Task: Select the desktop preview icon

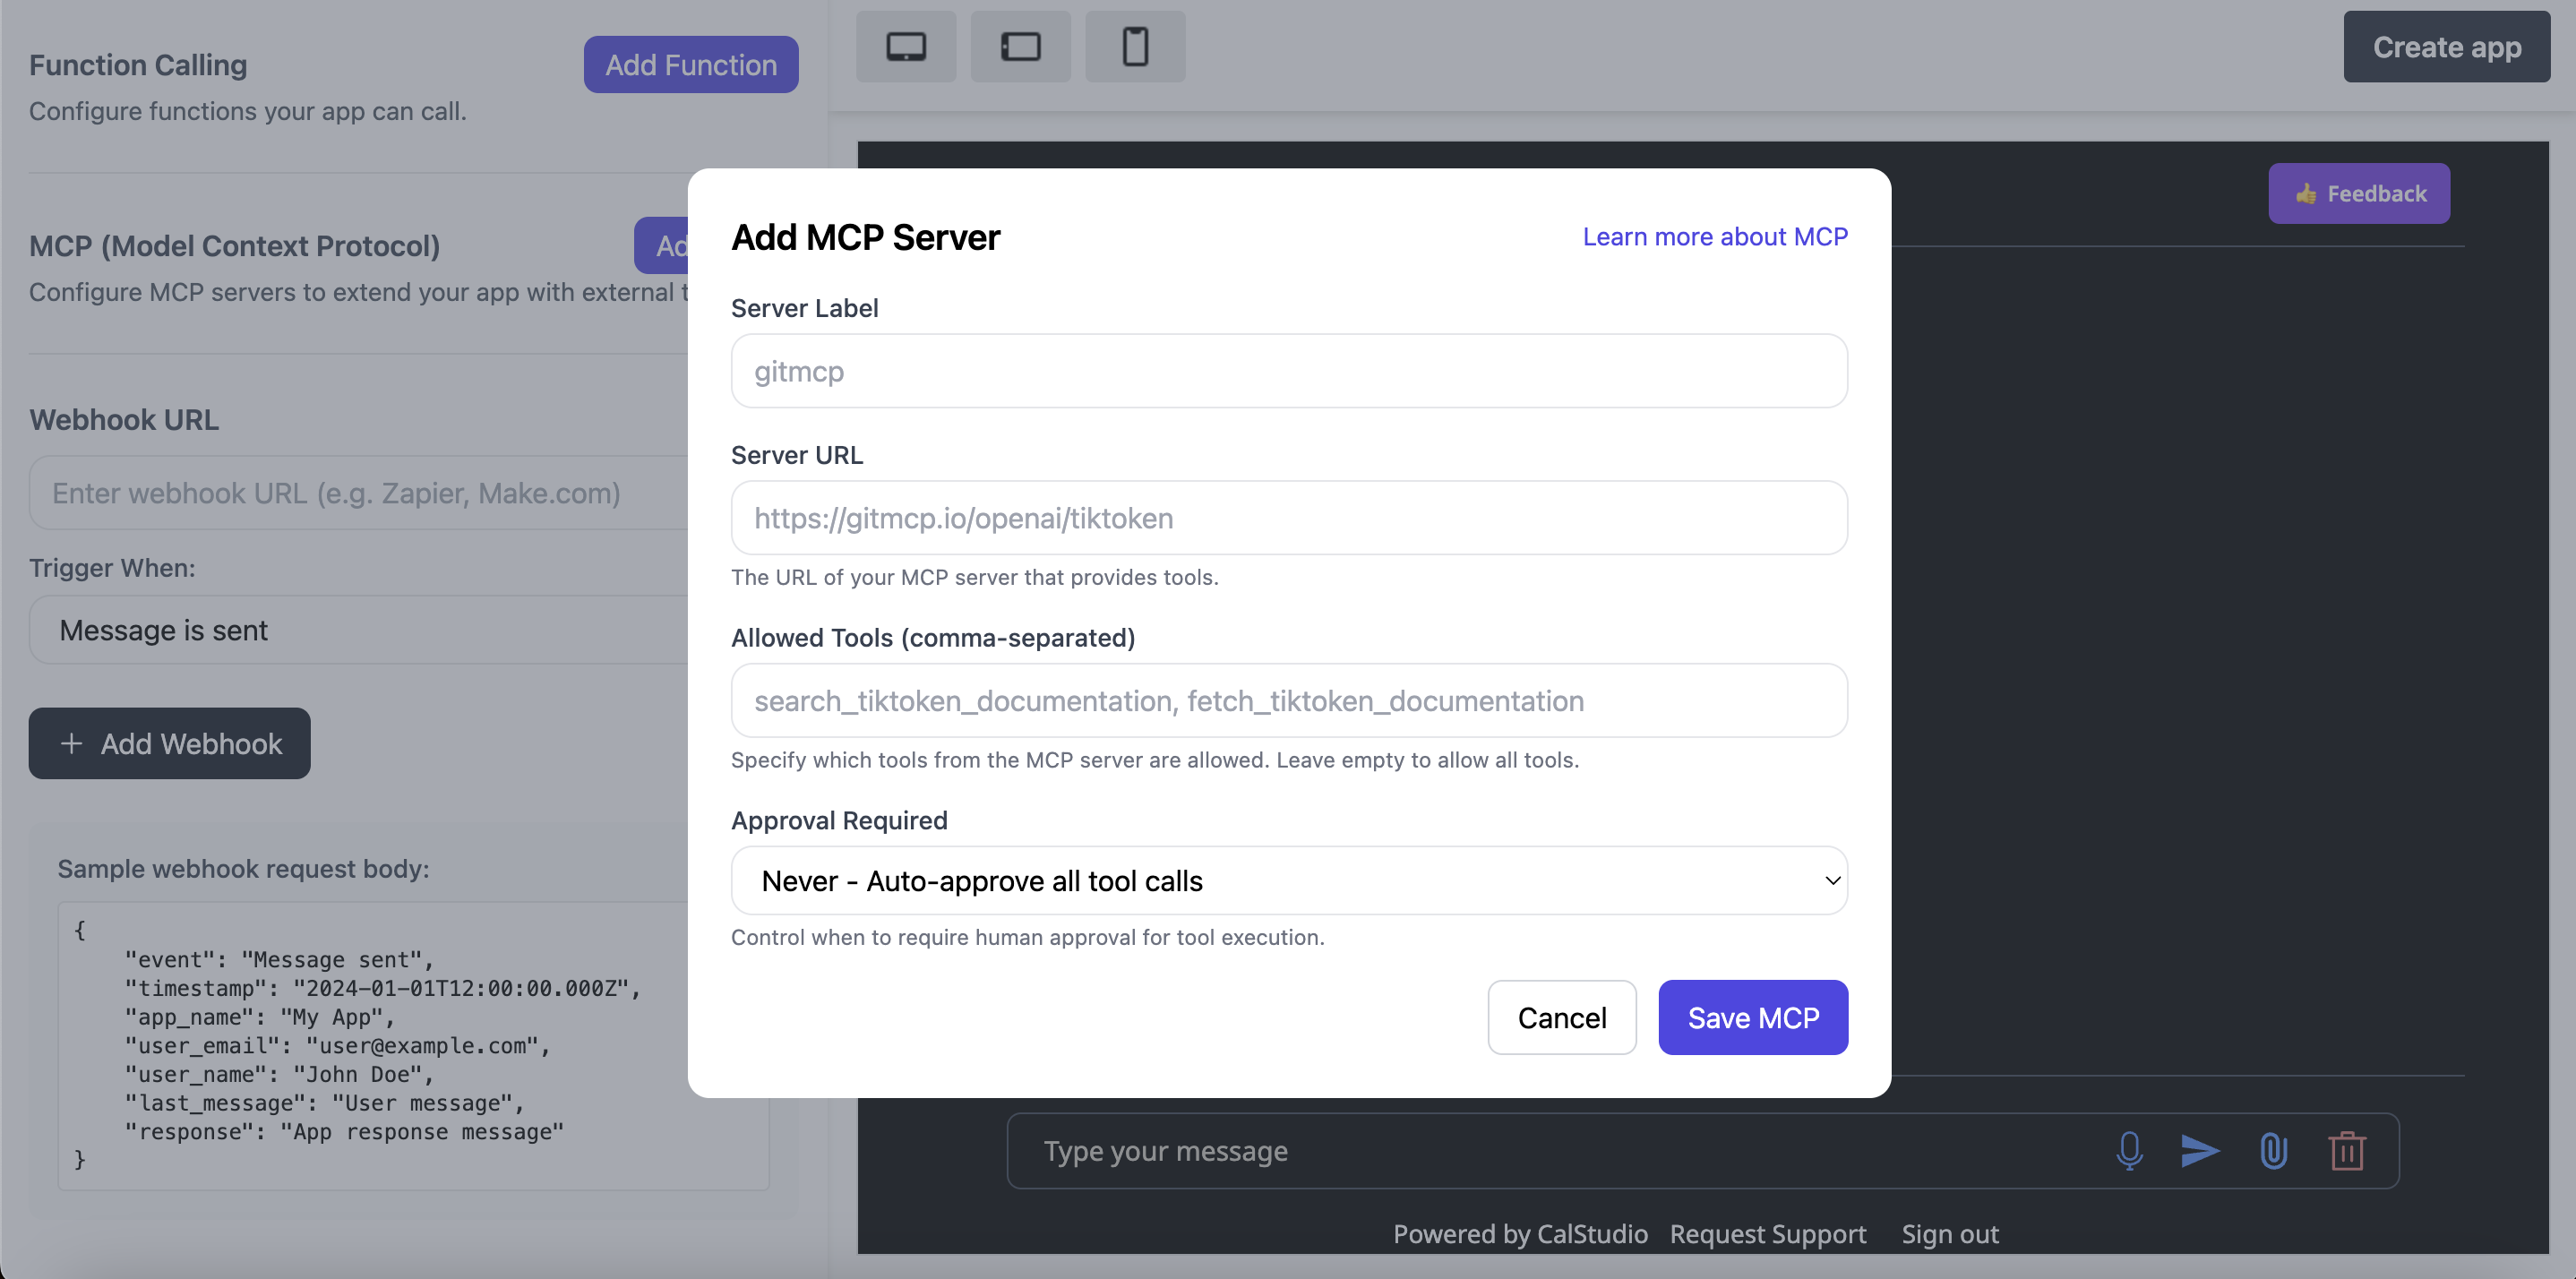Action: (906, 46)
